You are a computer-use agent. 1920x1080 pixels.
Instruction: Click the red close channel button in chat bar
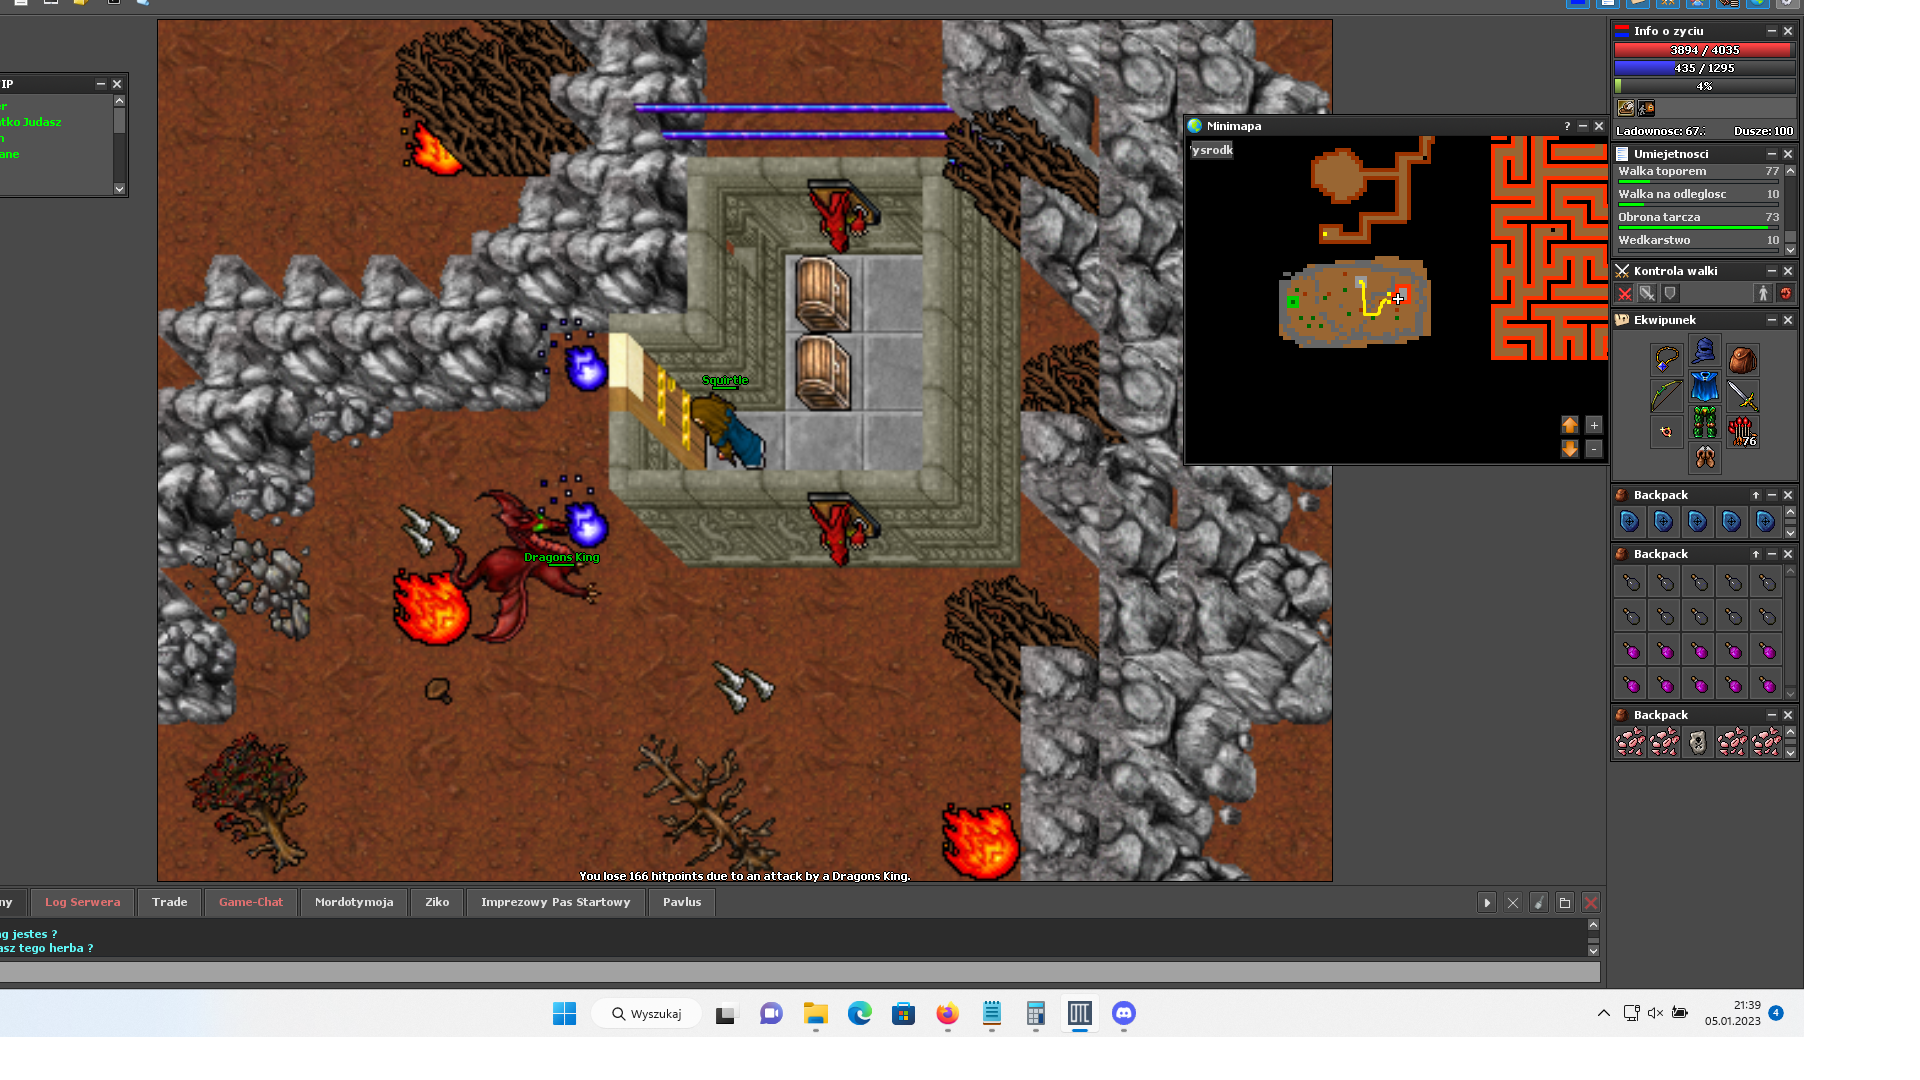(1591, 903)
